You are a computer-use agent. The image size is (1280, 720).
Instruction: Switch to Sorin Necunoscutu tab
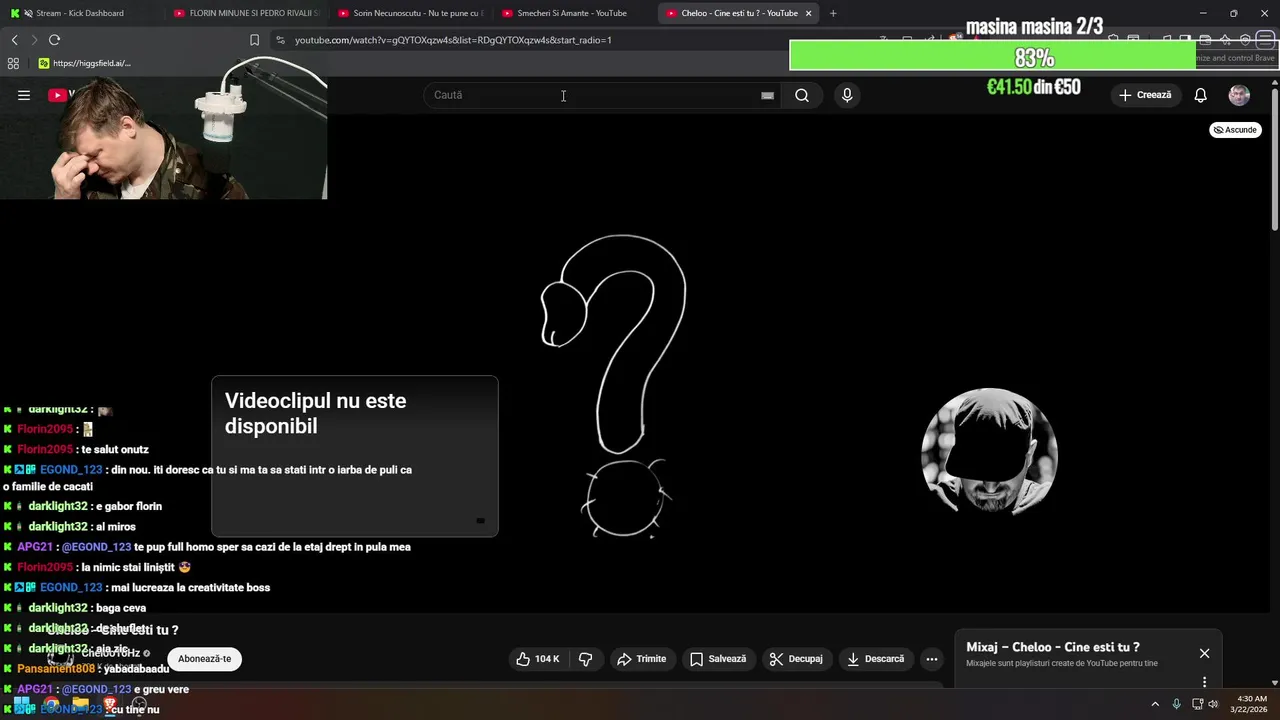(410, 13)
